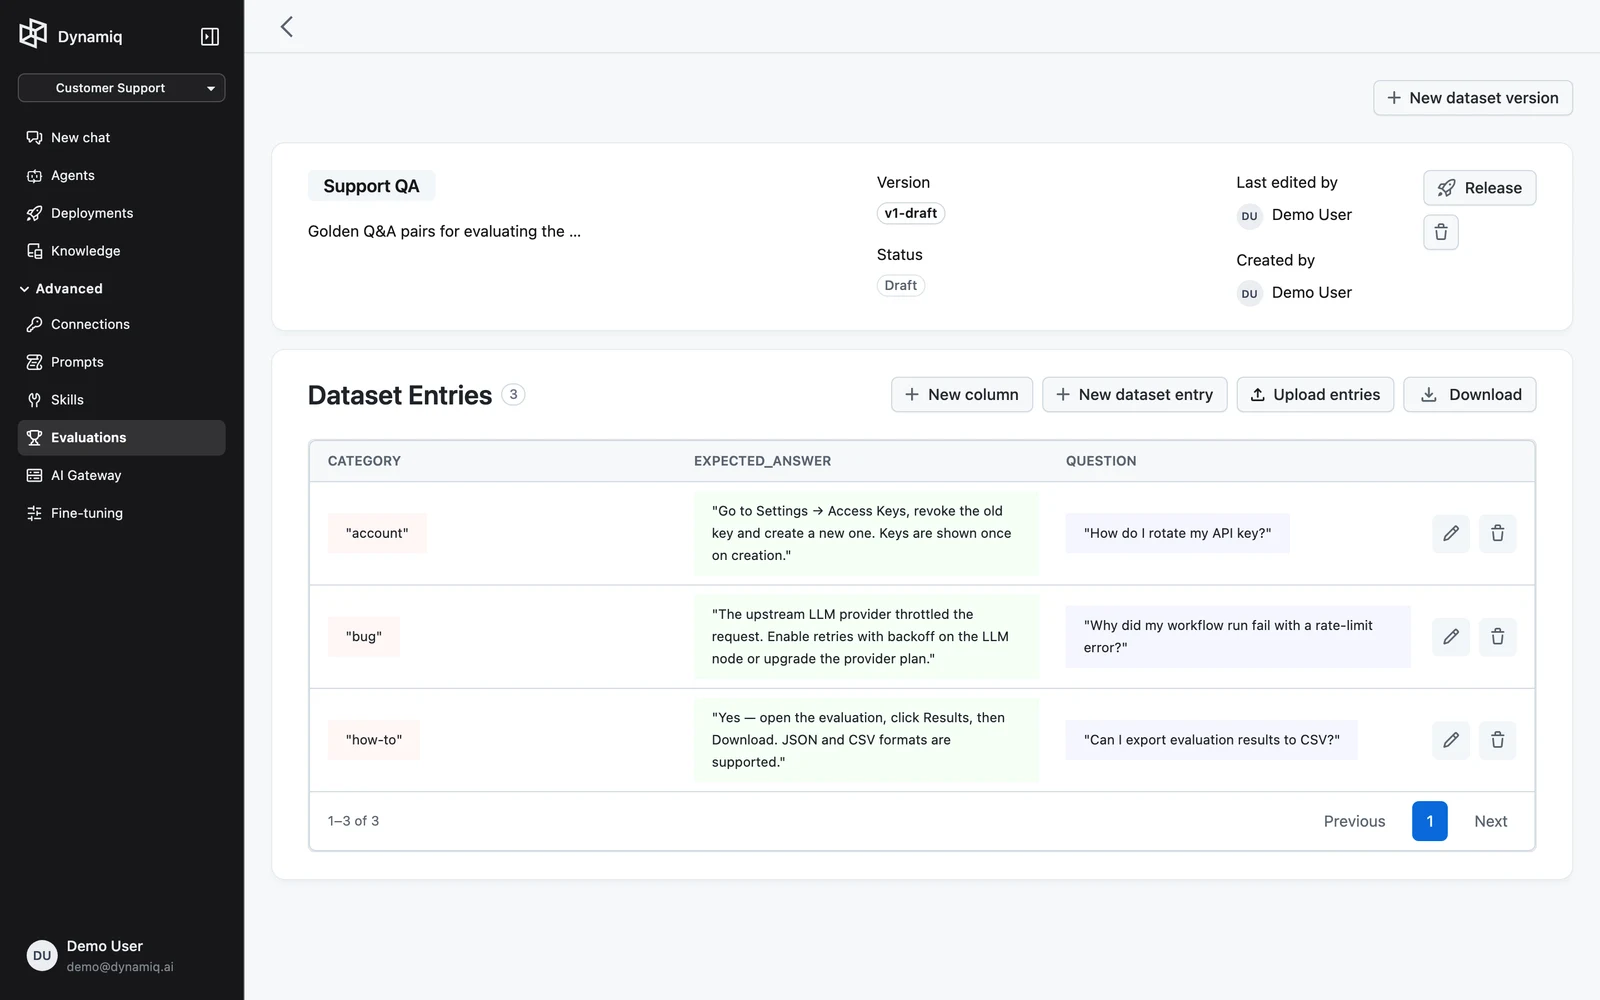
Task: Click the Deployments rocket icon in sidebar
Action: [x=34, y=213]
